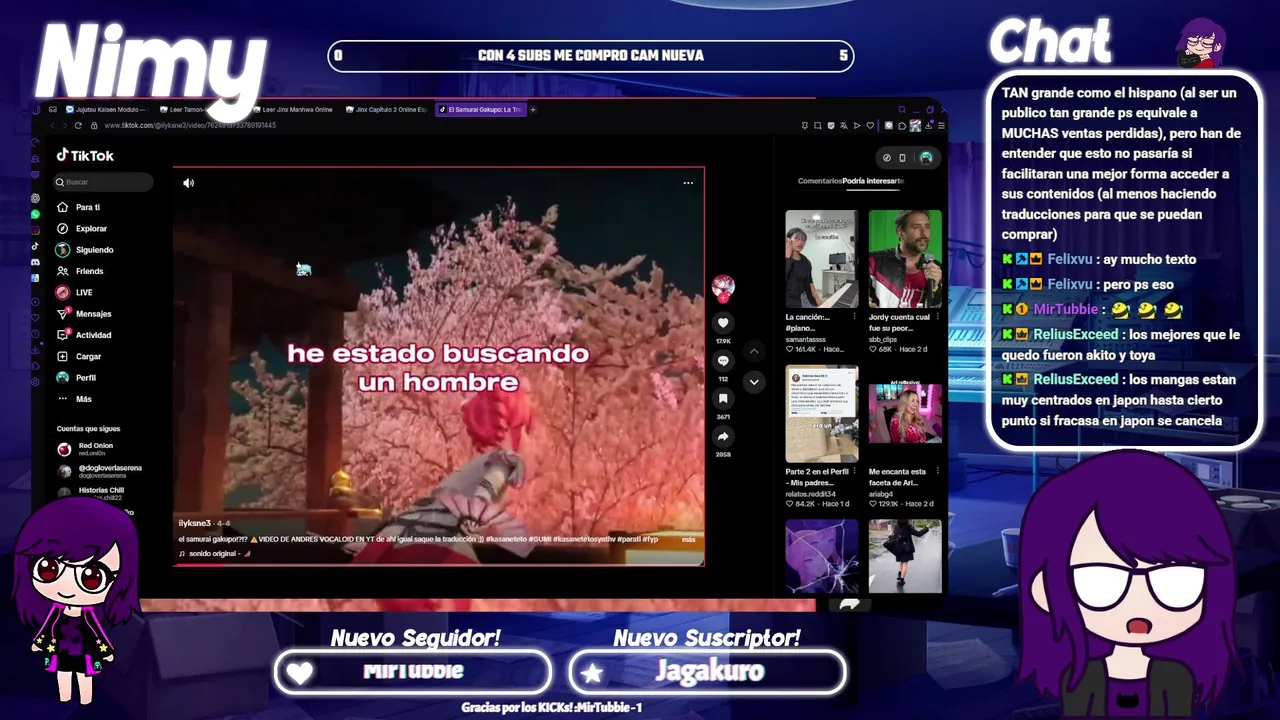This screenshot has height=720, width=1280.
Task: Open Mensajes in TikTok navigation
Action: (93, 314)
